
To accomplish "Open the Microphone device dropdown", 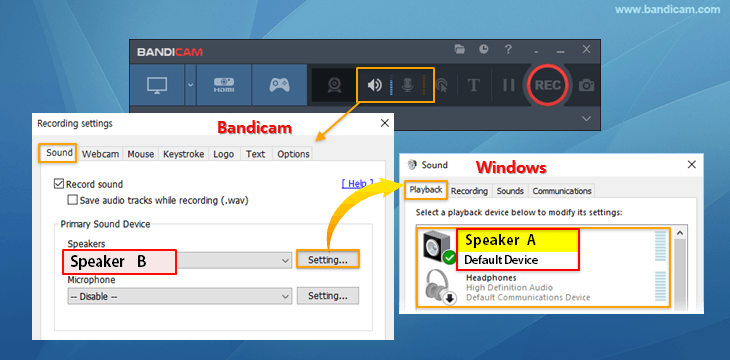I will coord(180,296).
